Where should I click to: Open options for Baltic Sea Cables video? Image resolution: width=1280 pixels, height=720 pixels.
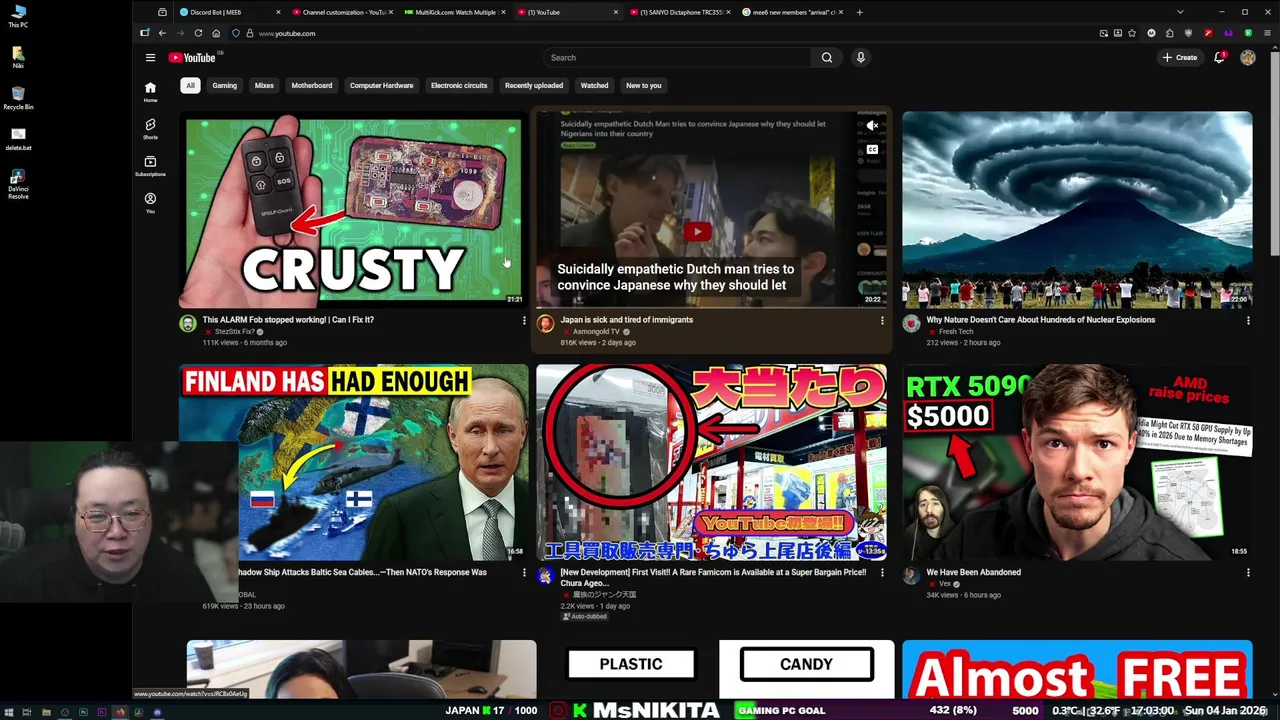click(524, 573)
